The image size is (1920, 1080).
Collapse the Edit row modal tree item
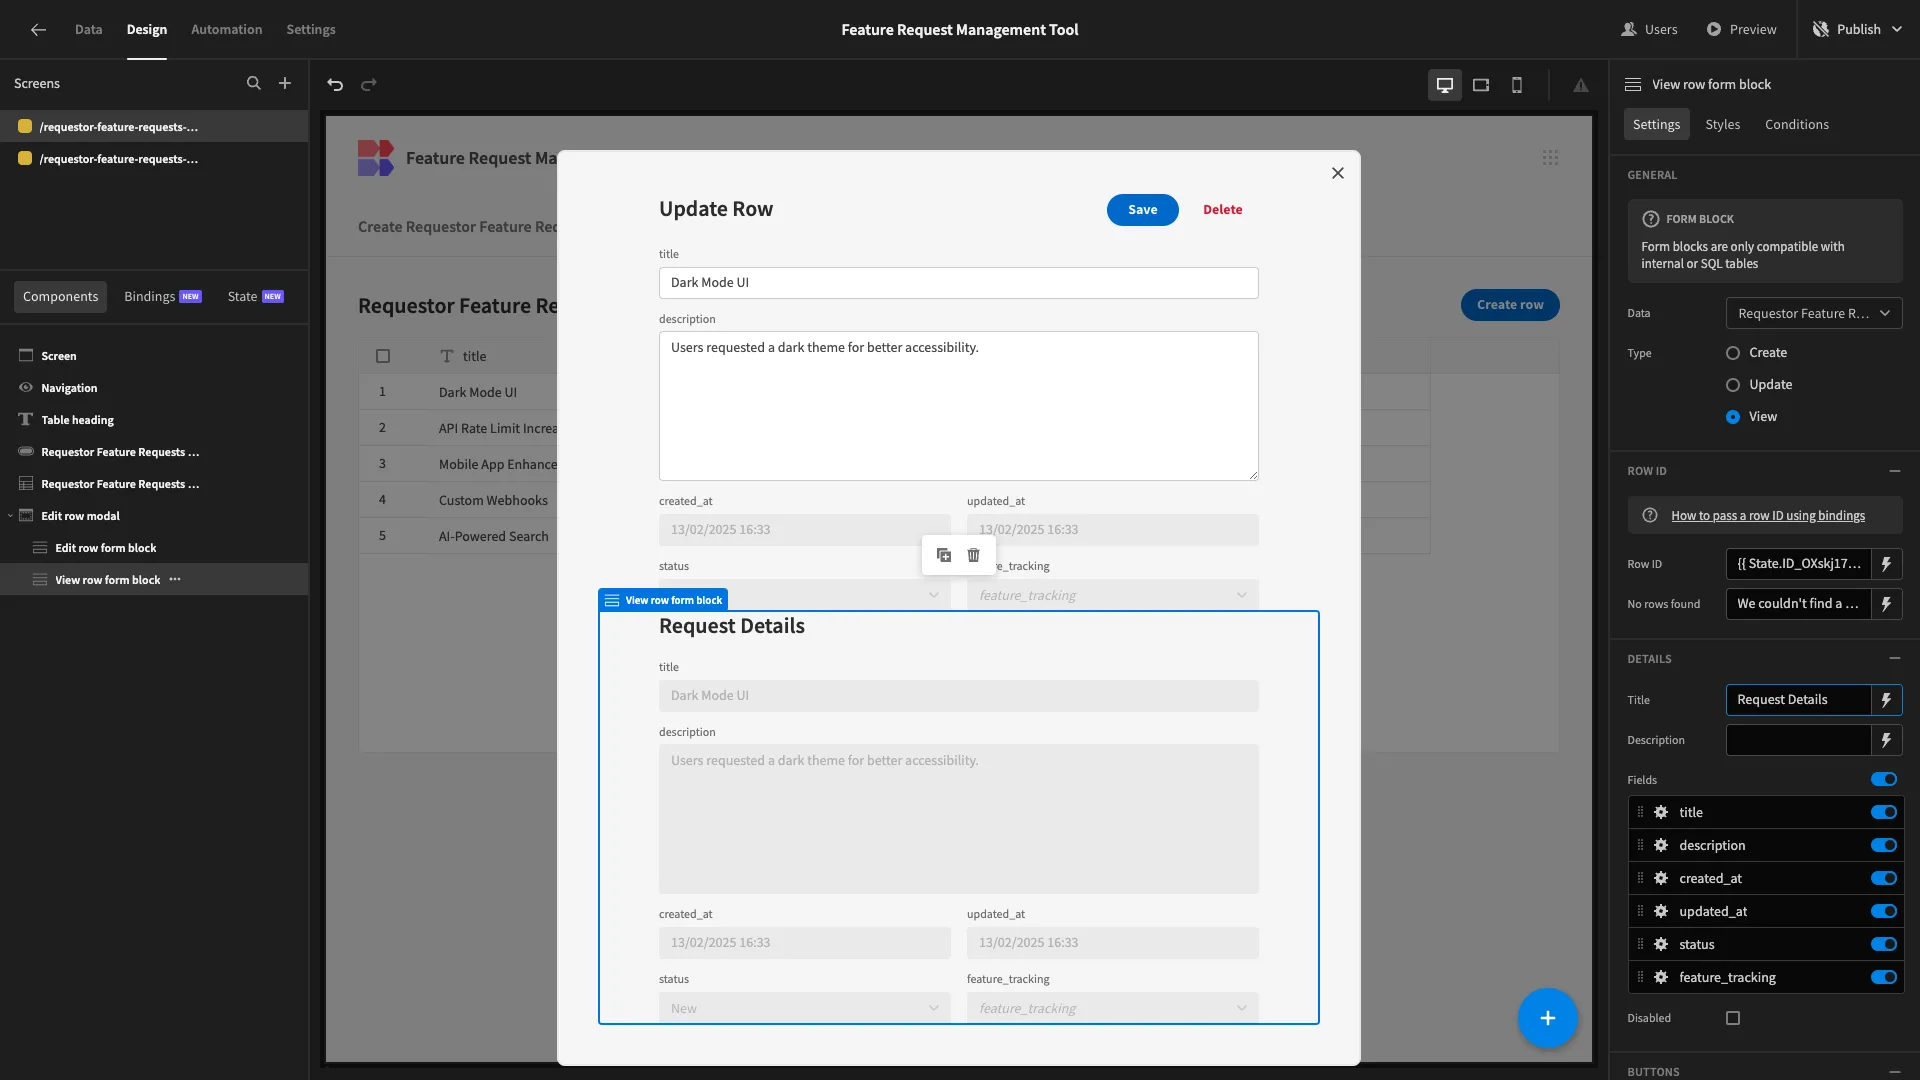point(10,516)
